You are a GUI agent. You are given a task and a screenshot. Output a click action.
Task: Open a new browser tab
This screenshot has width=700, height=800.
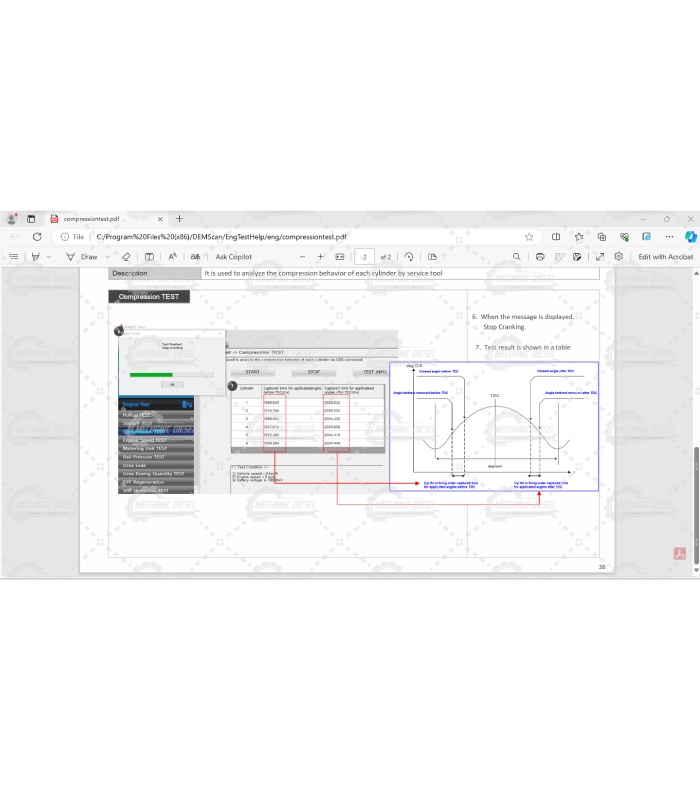click(x=180, y=218)
